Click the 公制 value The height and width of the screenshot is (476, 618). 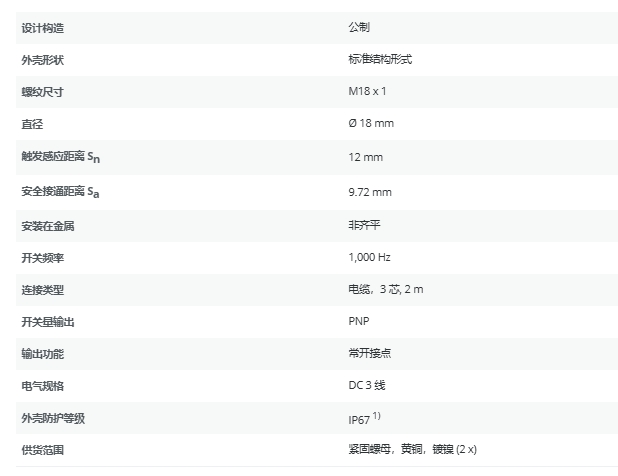pyautogui.click(x=359, y=27)
